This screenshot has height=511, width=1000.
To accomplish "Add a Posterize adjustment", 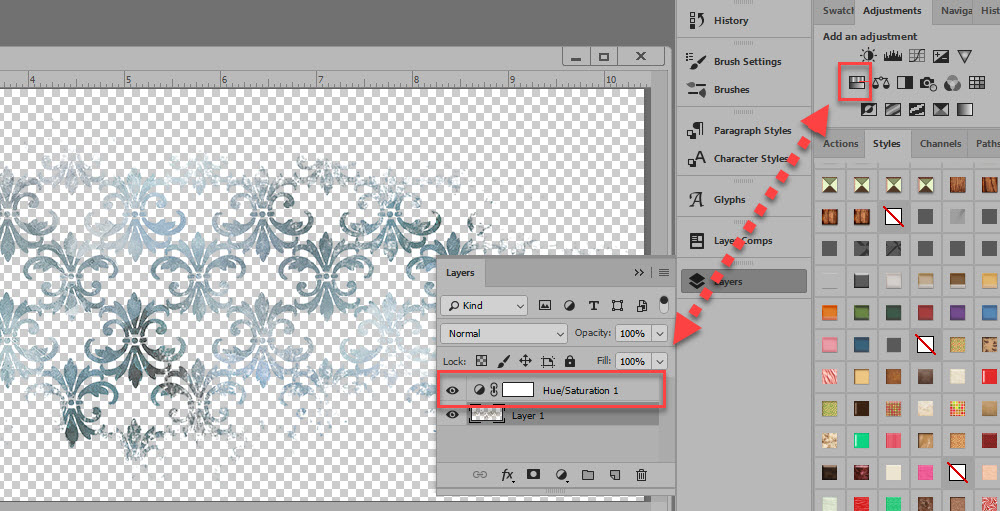I will point(892,110).
